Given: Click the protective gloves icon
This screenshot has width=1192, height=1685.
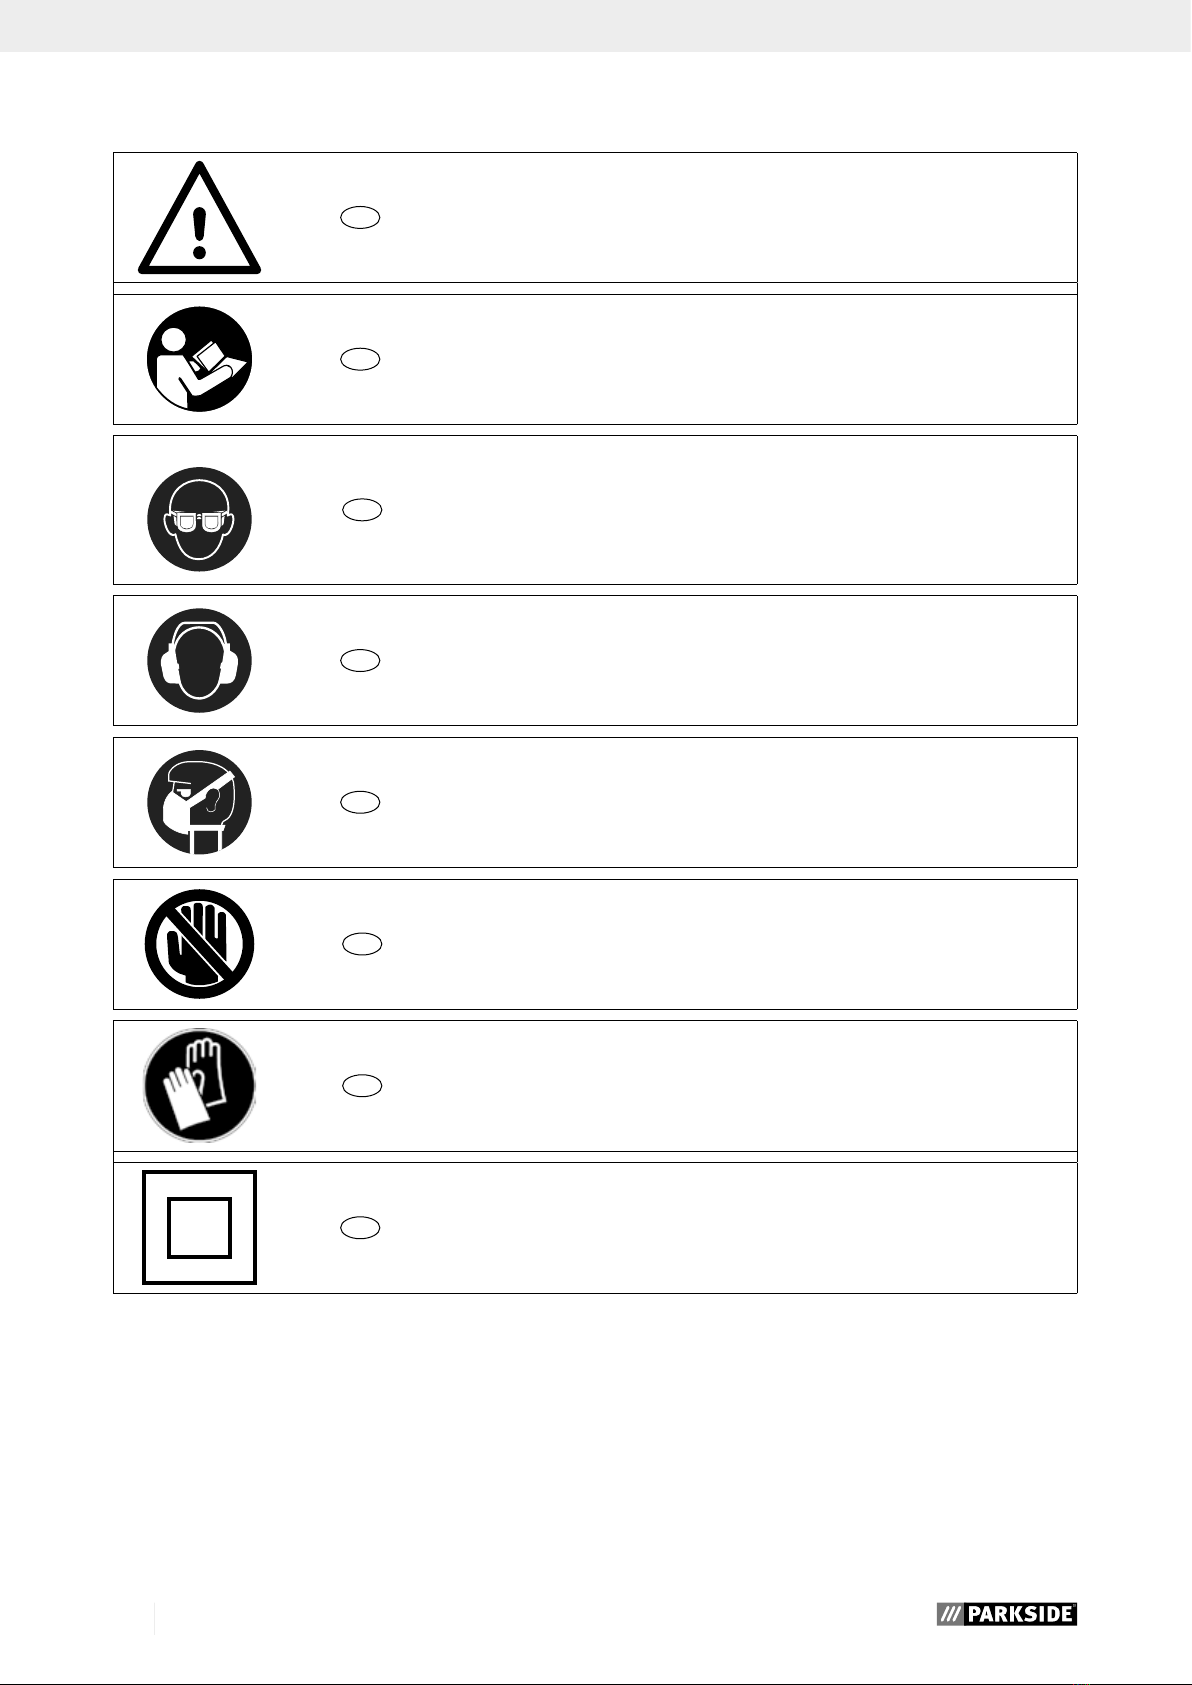Looking at the screenshot, I should [200, 1086].
